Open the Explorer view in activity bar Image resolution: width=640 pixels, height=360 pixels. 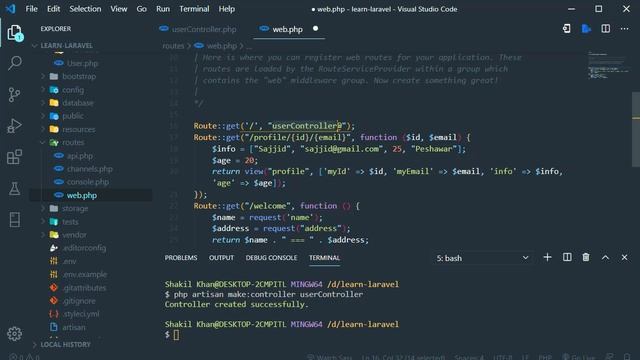[15, 33]
